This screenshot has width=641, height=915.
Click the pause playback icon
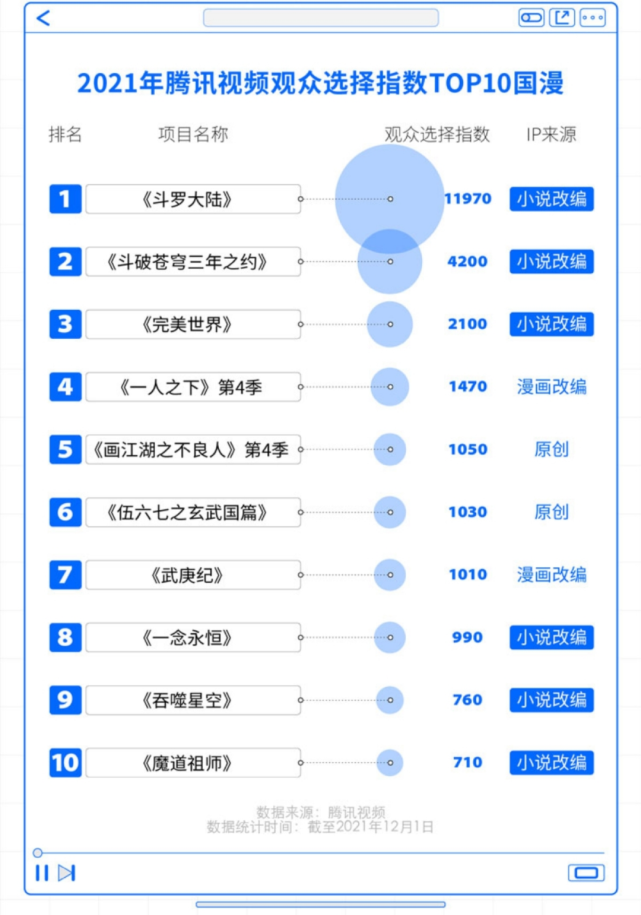click(x=41, y=873)
